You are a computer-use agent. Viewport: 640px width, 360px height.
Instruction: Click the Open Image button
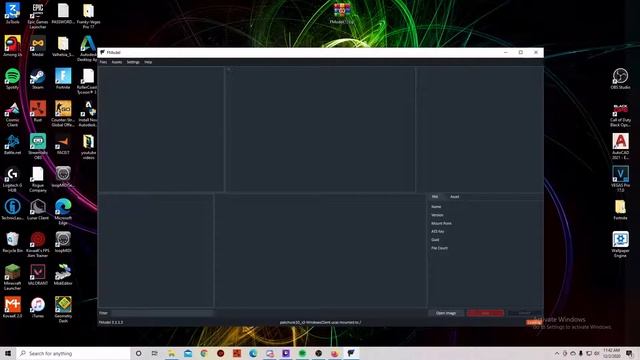(x=446, y=313)
